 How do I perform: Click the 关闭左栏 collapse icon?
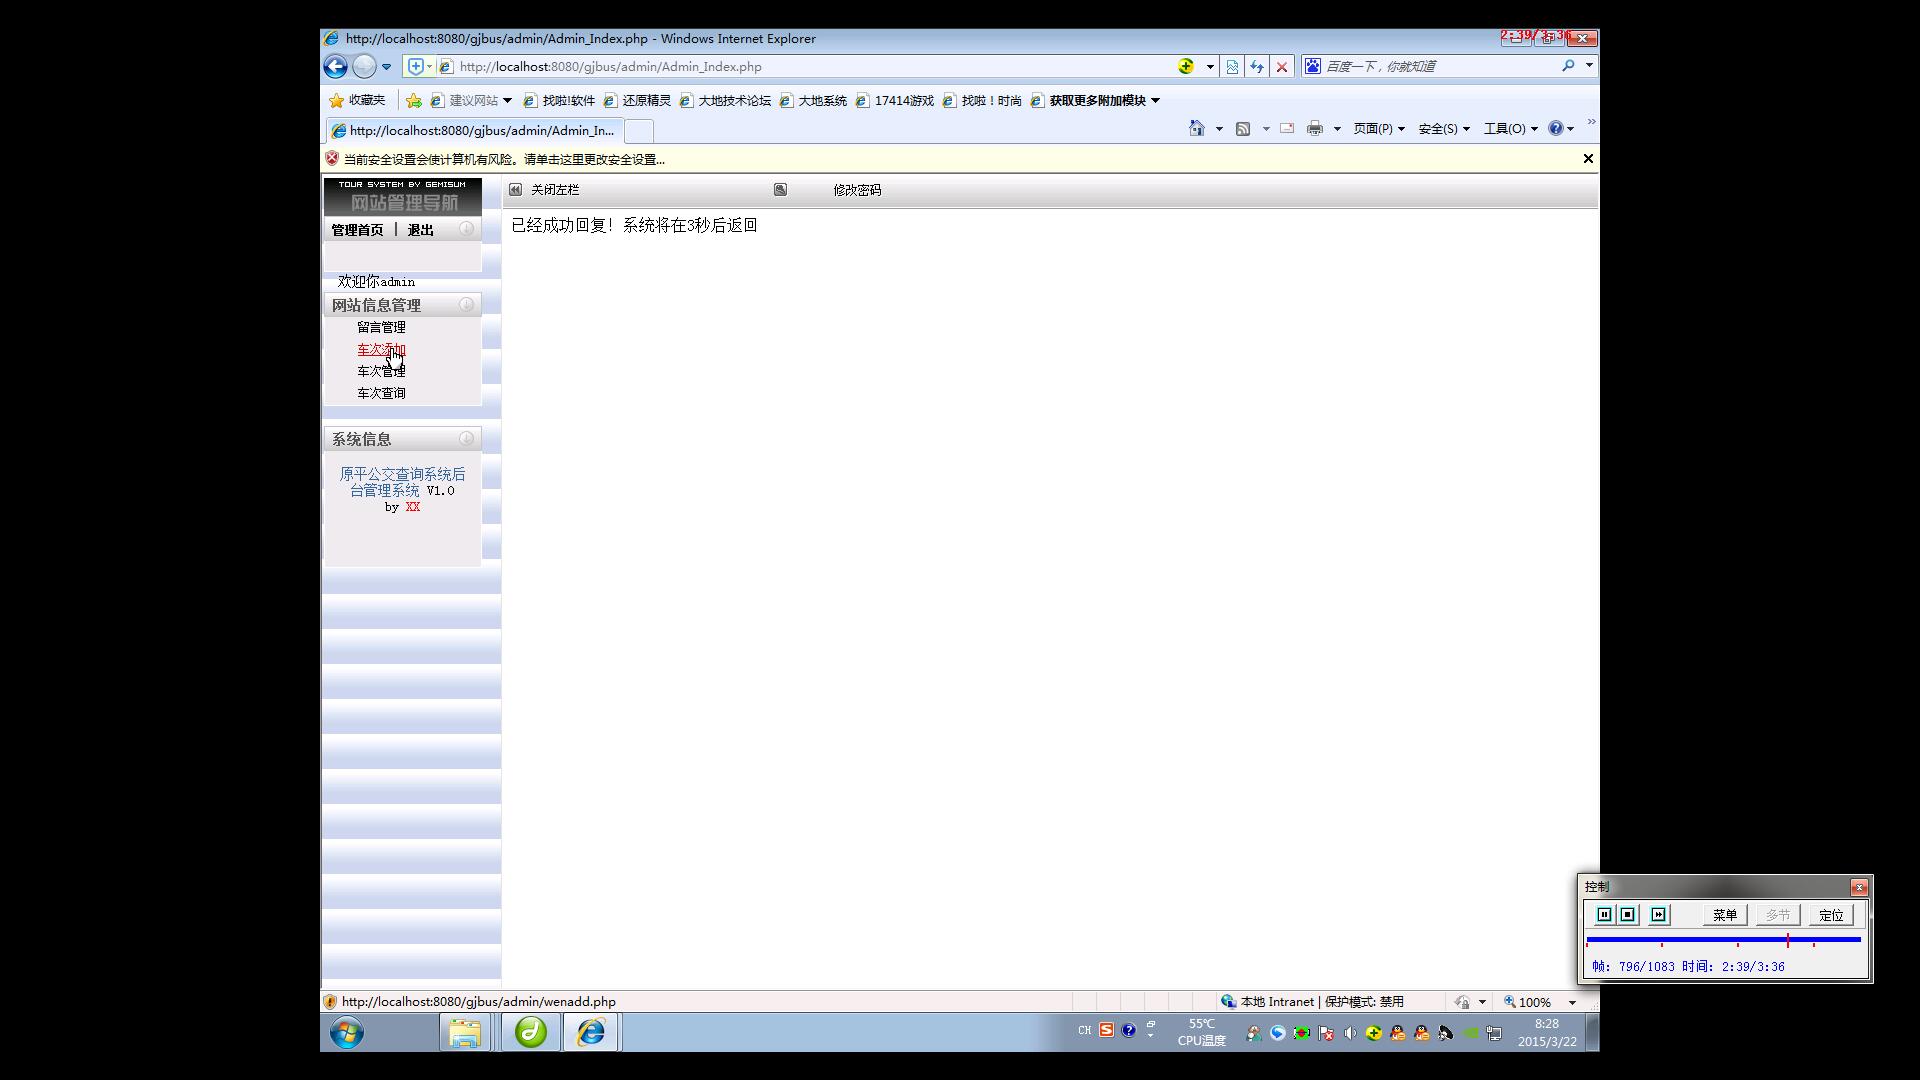[x=515, y=189]
